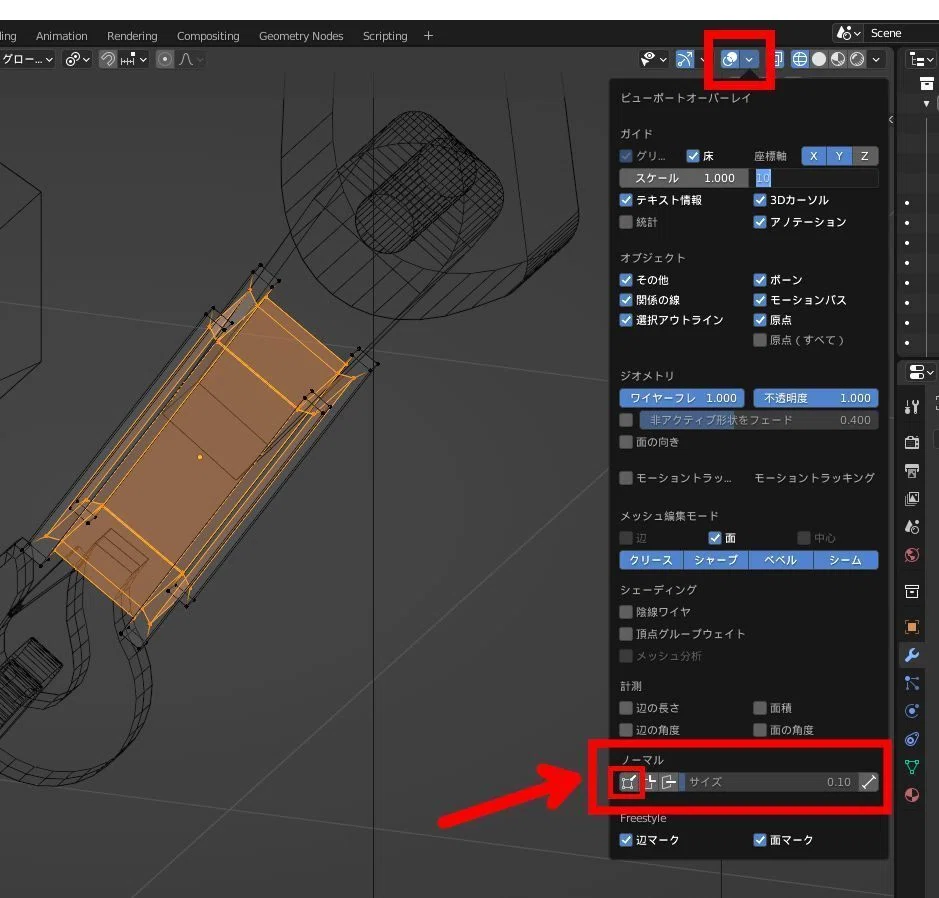Viewport: 939px width, 898px height.
Task: Enable the vertex normals display icon
Action: point(628,782)
